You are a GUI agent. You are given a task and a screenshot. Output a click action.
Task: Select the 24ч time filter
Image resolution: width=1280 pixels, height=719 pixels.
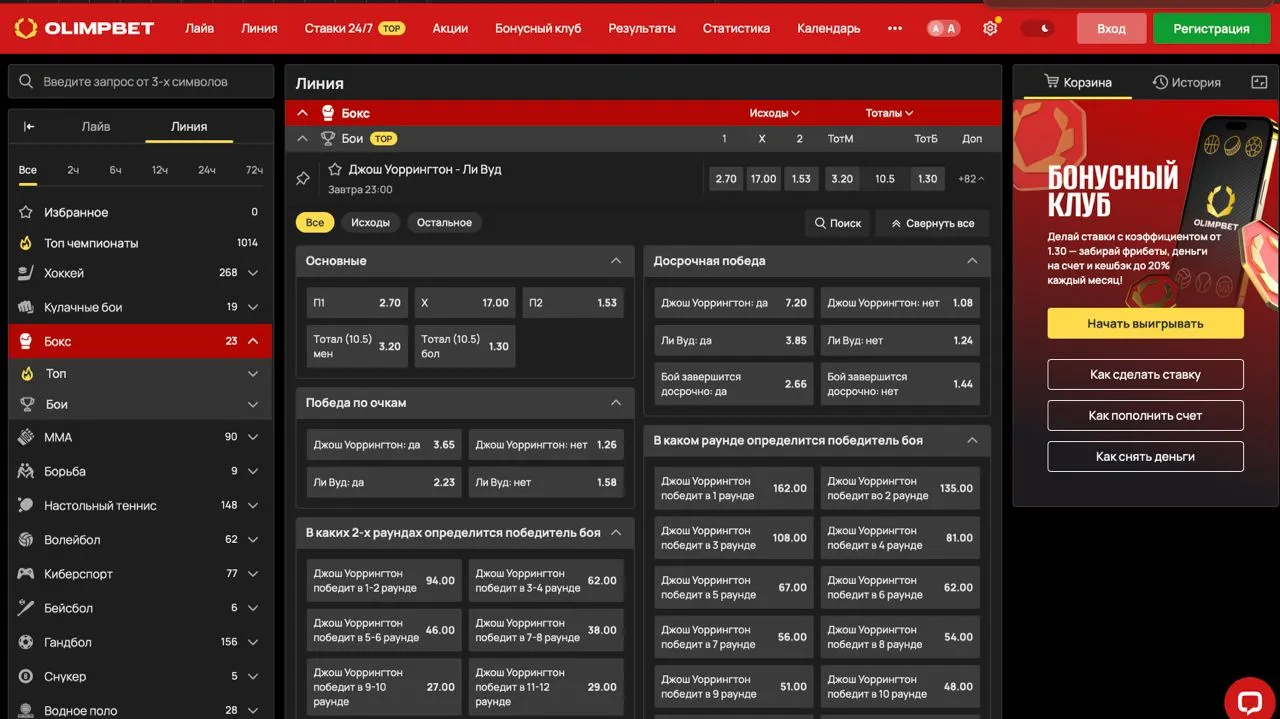(206, 170)
